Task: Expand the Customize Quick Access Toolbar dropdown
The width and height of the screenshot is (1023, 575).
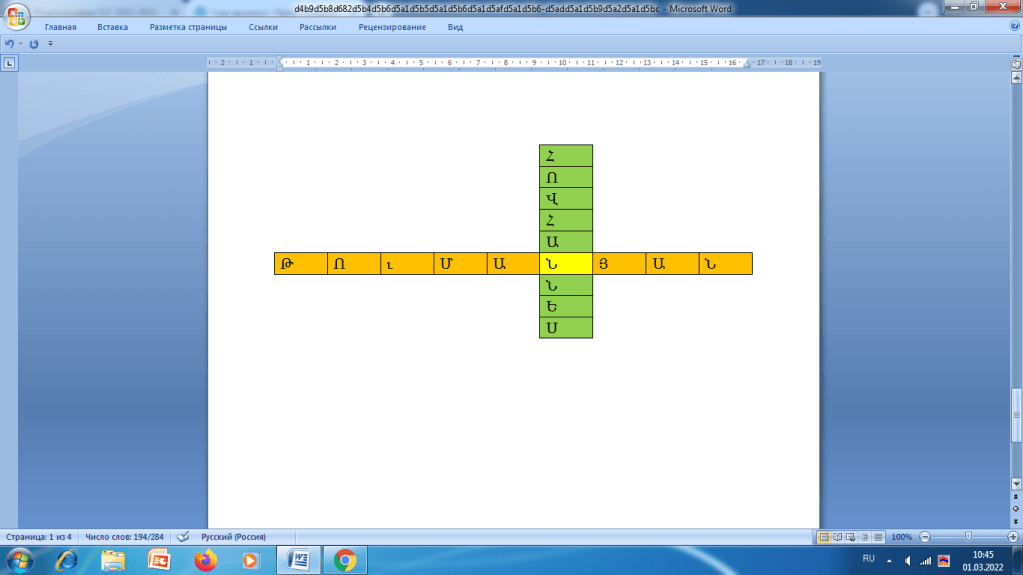Action: click(51, 44)
